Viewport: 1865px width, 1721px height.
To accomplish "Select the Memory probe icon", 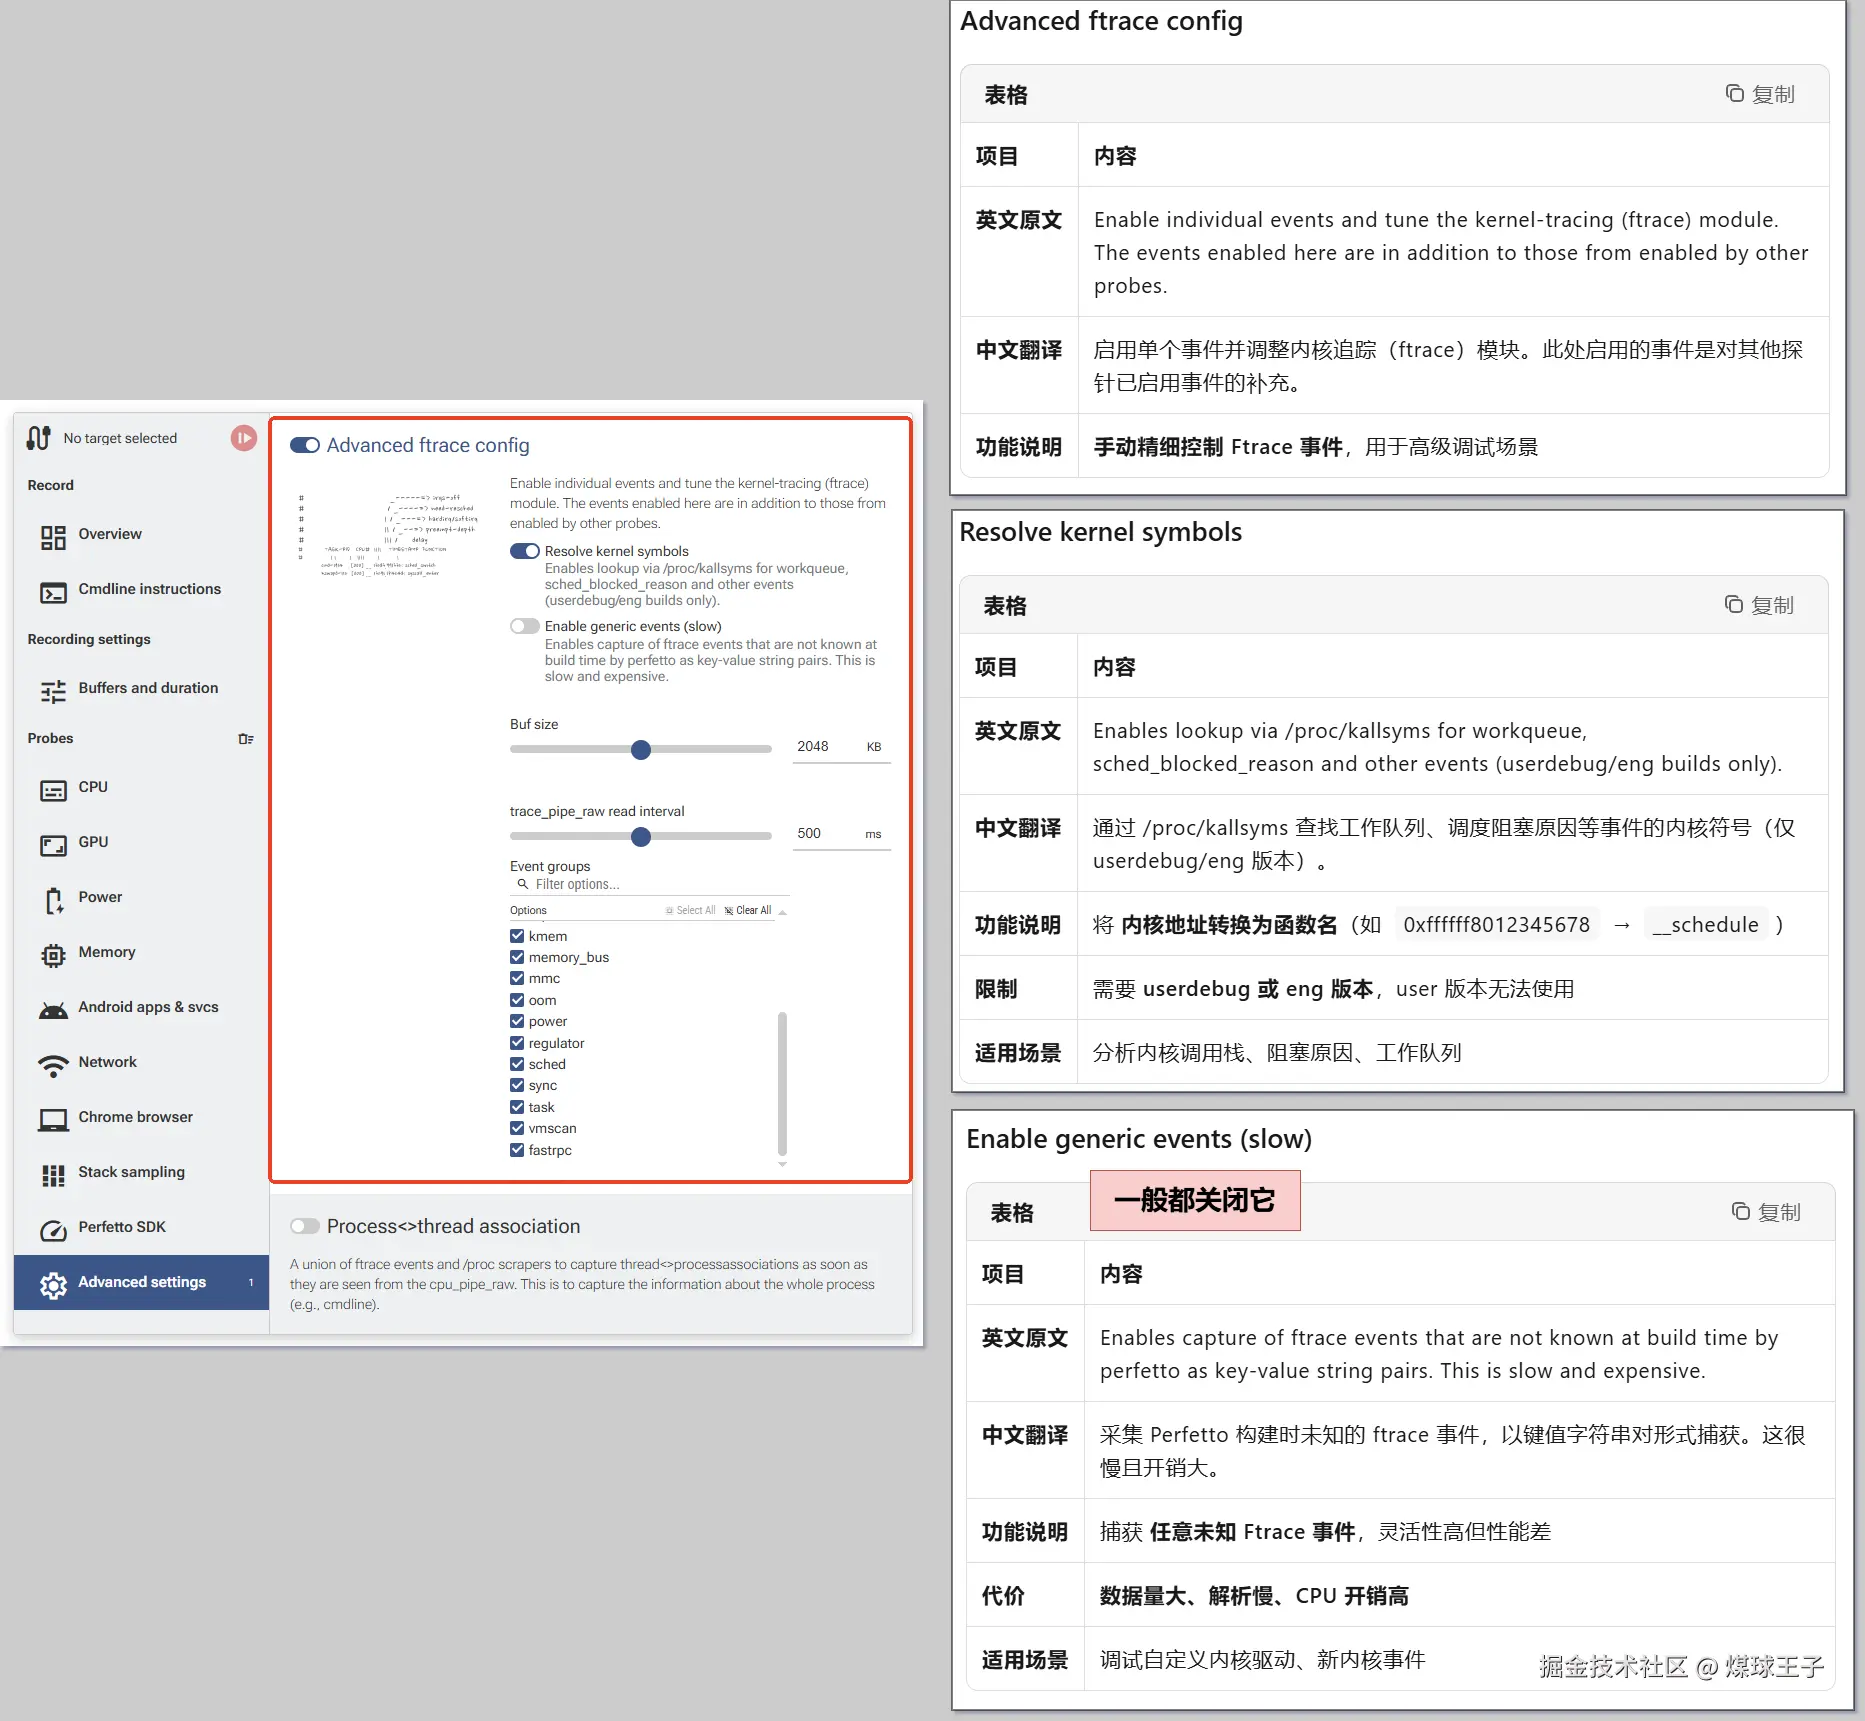I will pos(53,952).
